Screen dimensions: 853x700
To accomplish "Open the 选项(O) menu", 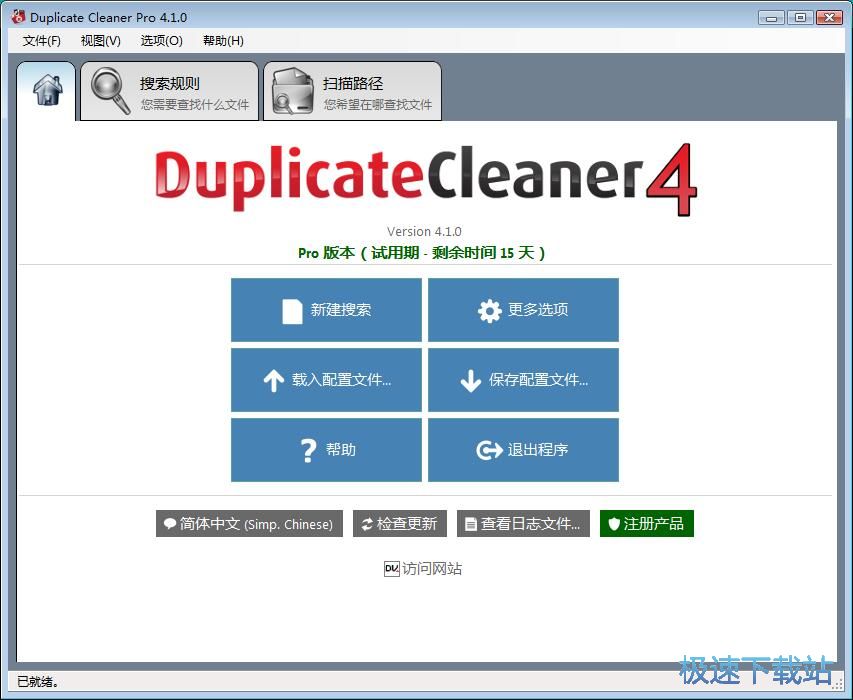I will tap(162, 41).
